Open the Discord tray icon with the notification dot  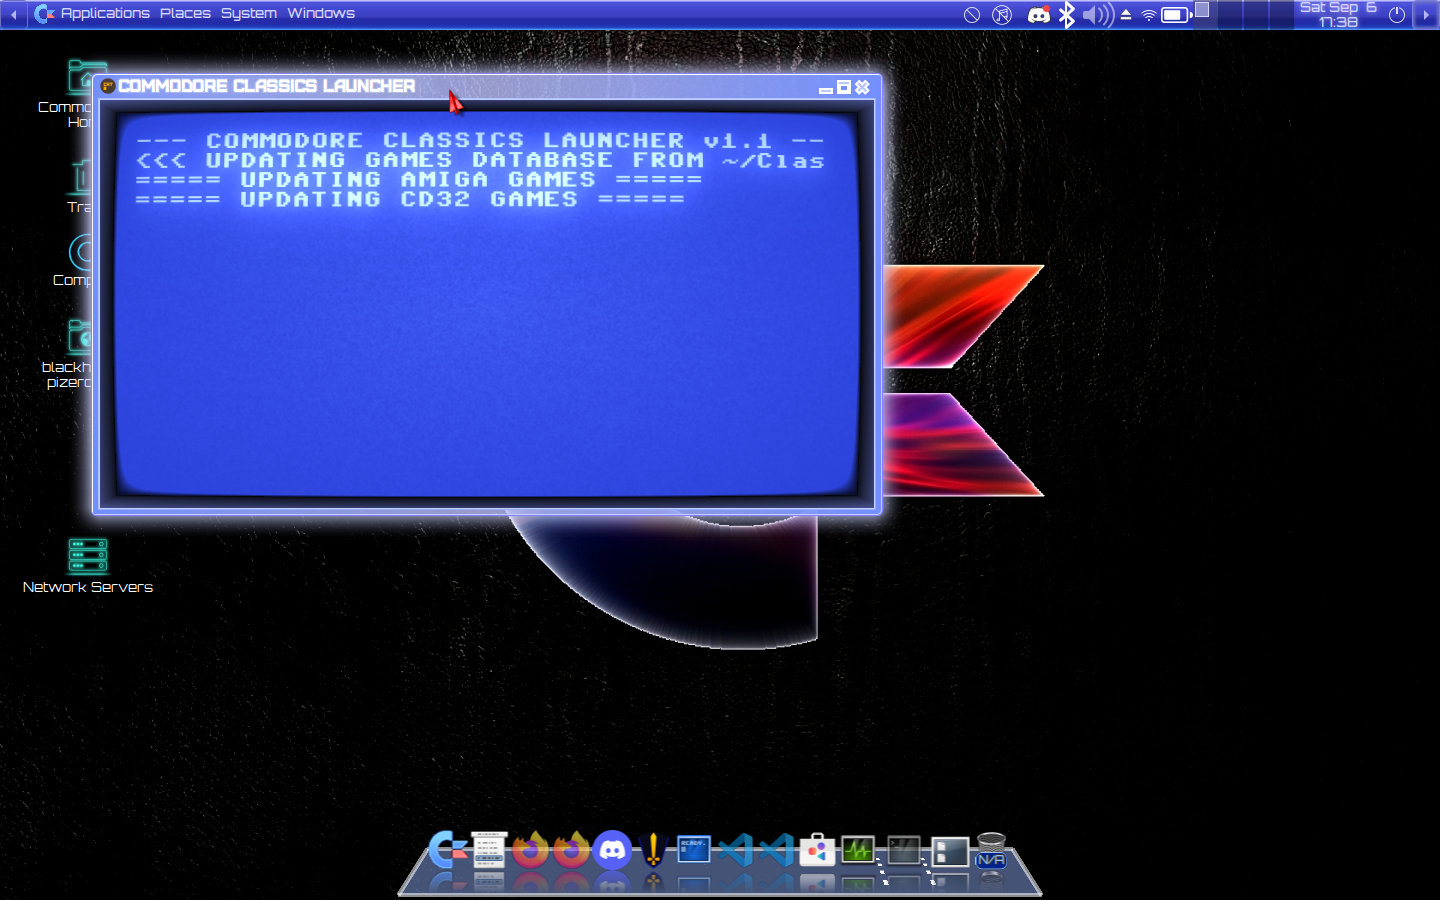1039,15
